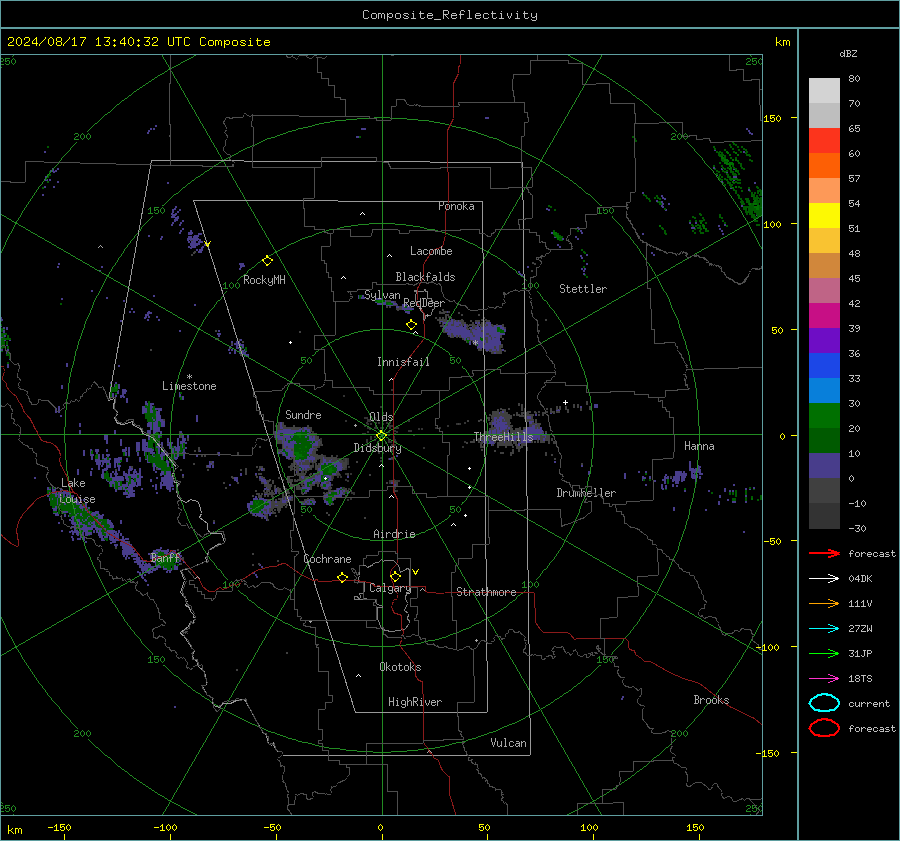Click the Stettler city label

pos(583,289)
